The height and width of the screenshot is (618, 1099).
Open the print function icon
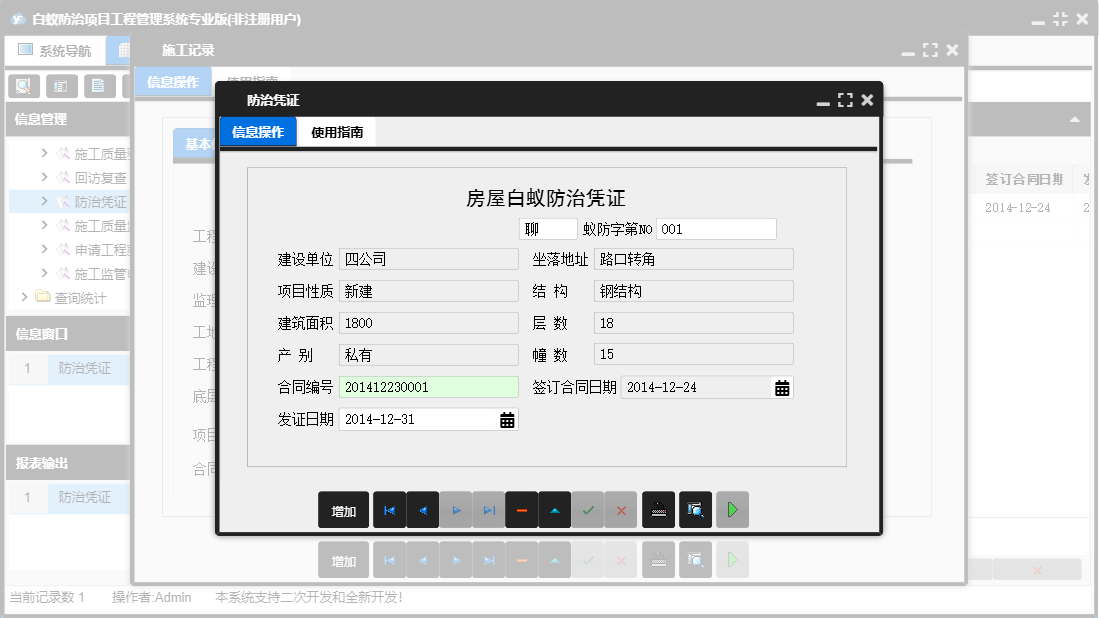(x=658, y=509)
